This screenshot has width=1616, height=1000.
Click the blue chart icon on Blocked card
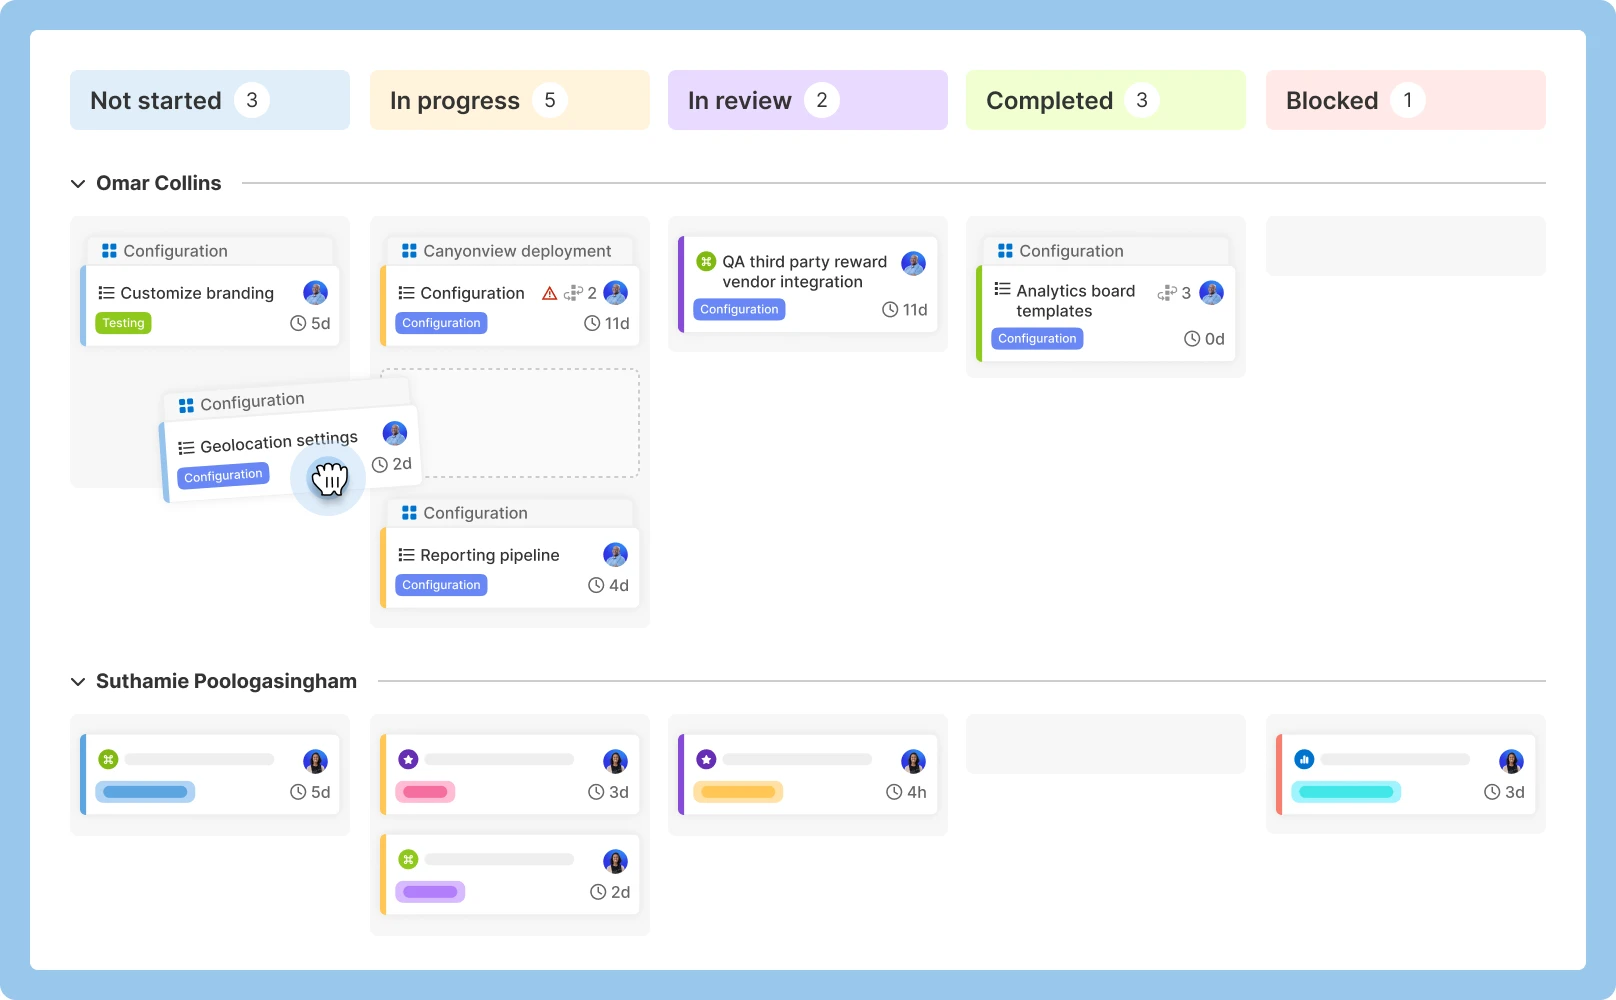[x=1304, y=760]
